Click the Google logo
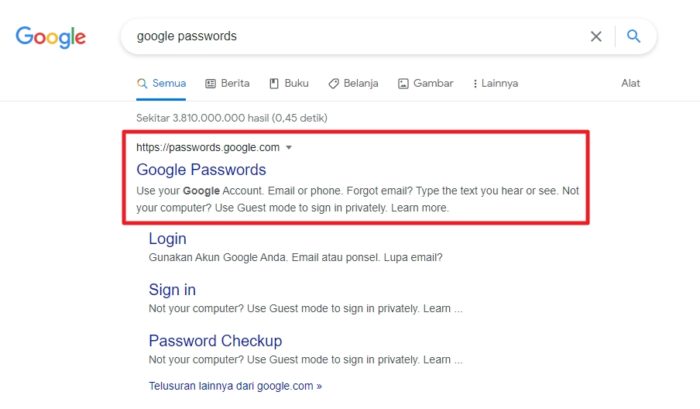 50,37
